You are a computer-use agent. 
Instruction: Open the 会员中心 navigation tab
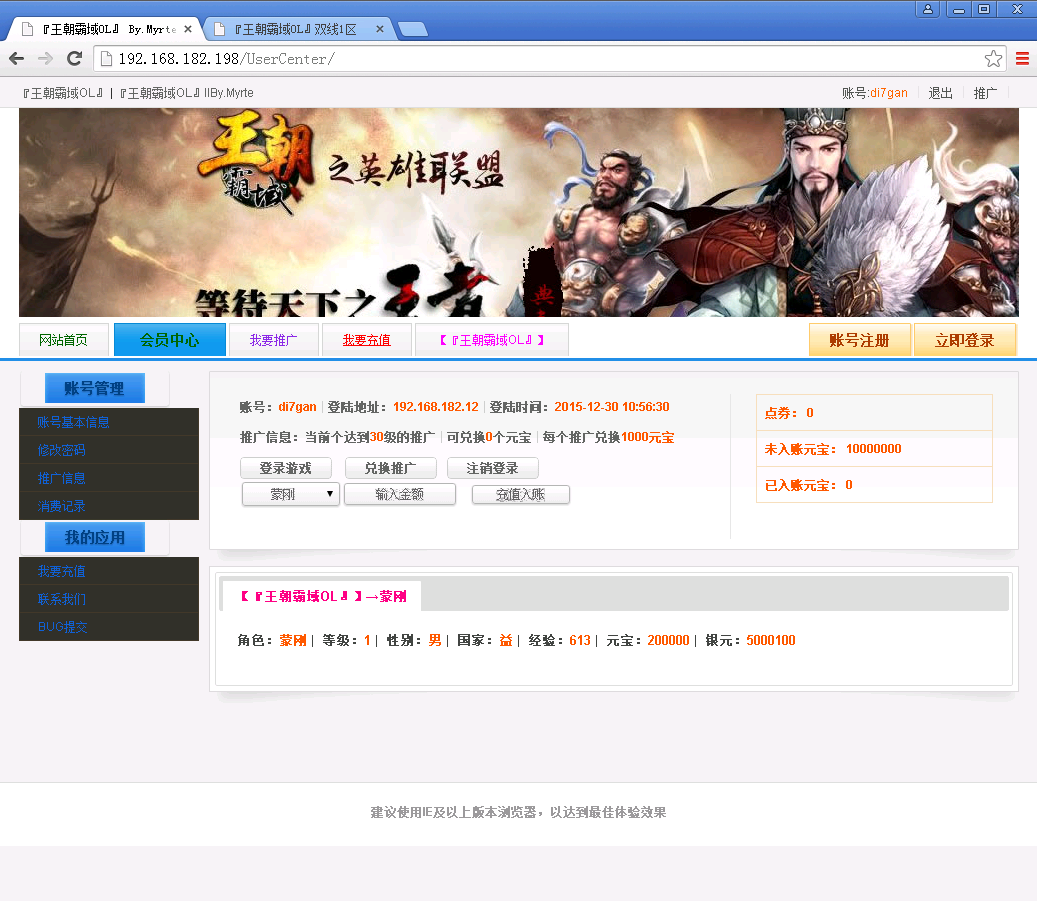coord(169,340)
